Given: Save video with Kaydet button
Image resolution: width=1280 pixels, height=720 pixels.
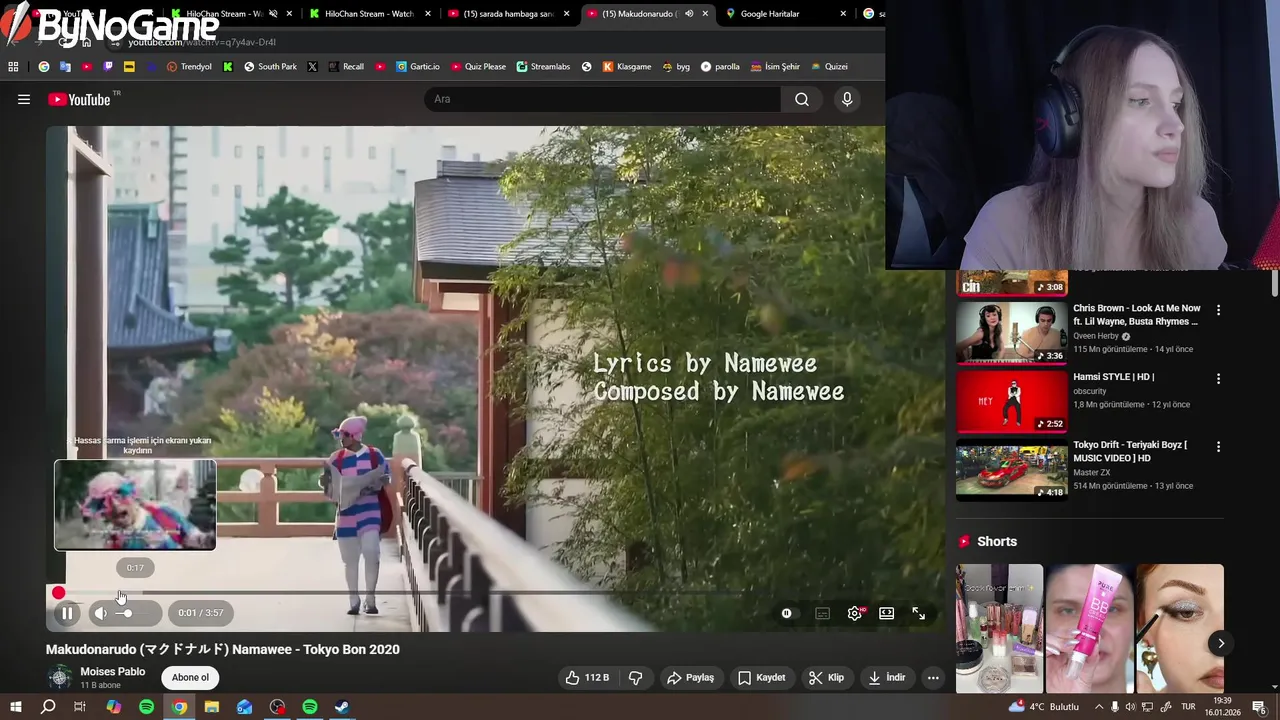Looking at the screenshot, I should click(761, 677).
